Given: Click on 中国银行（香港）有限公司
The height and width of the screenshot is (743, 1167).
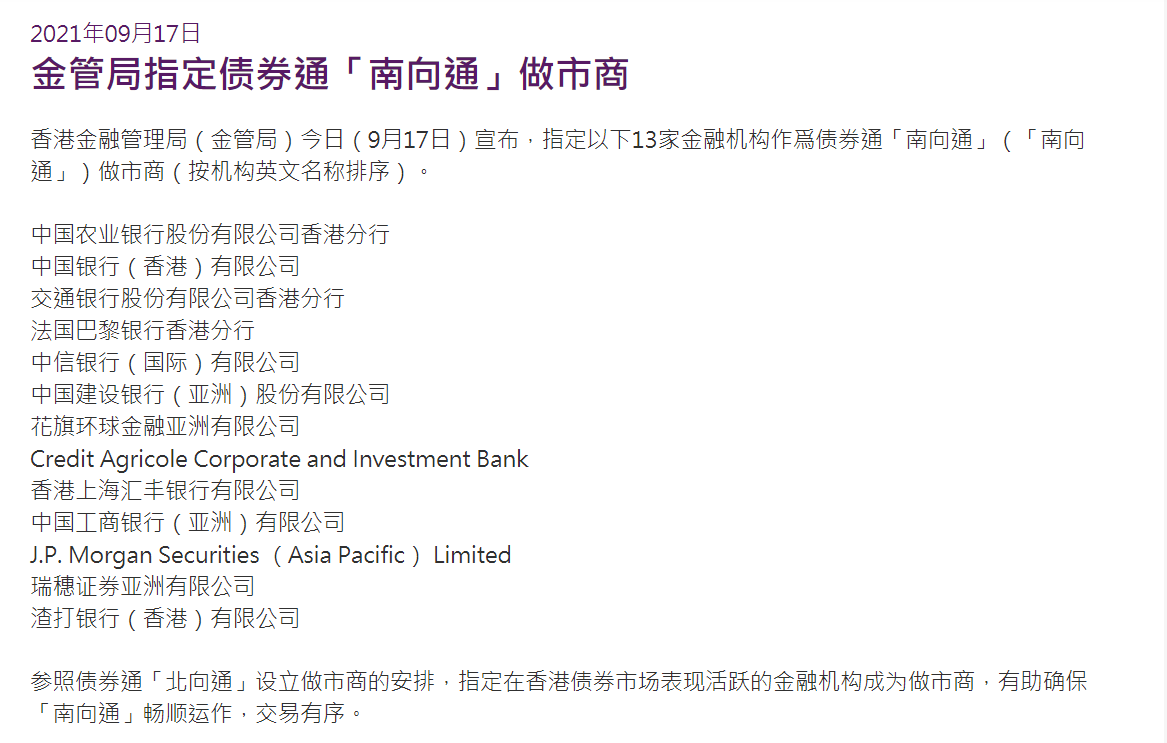Looking at the screenshot, I should coord(165,267).
